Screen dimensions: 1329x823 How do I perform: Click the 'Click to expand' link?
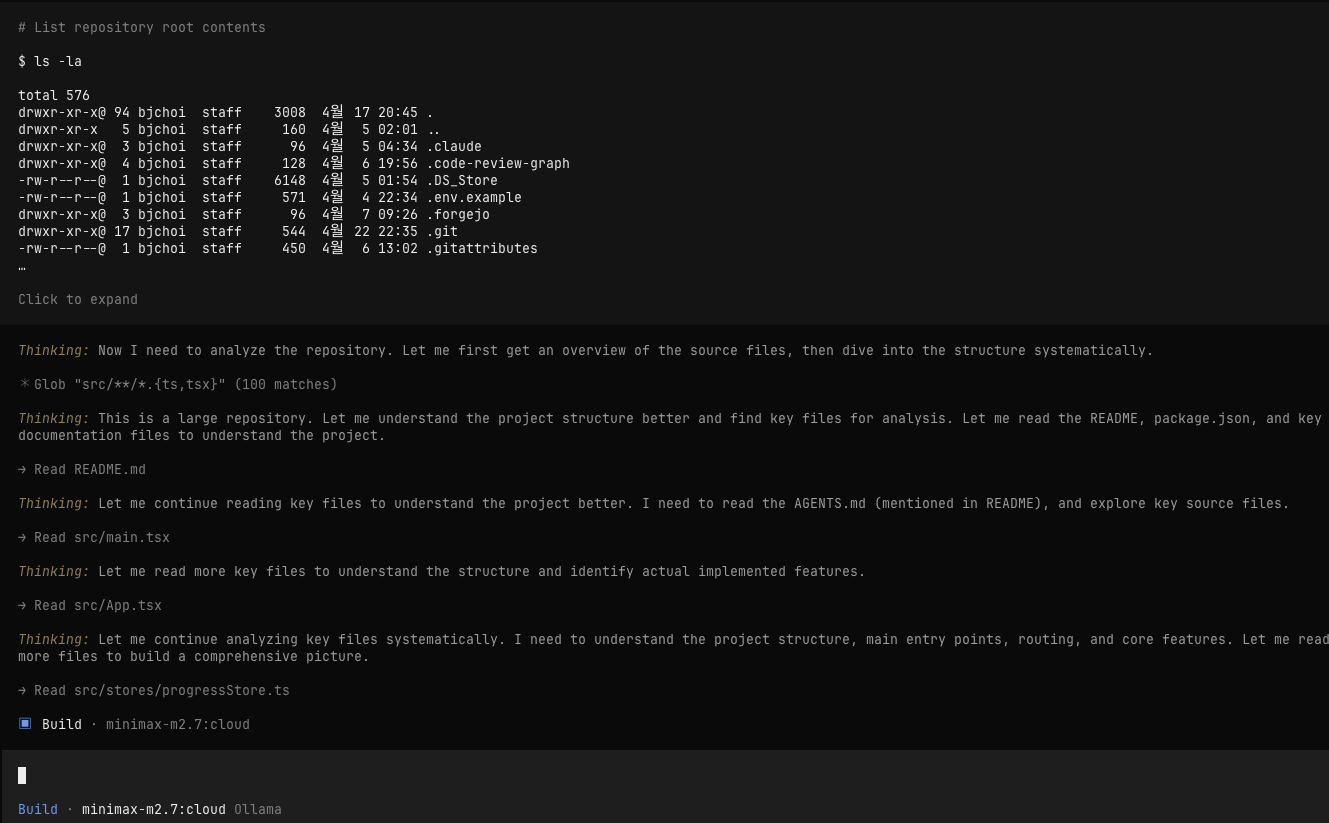pyautogui.click(x=78, y=299)
